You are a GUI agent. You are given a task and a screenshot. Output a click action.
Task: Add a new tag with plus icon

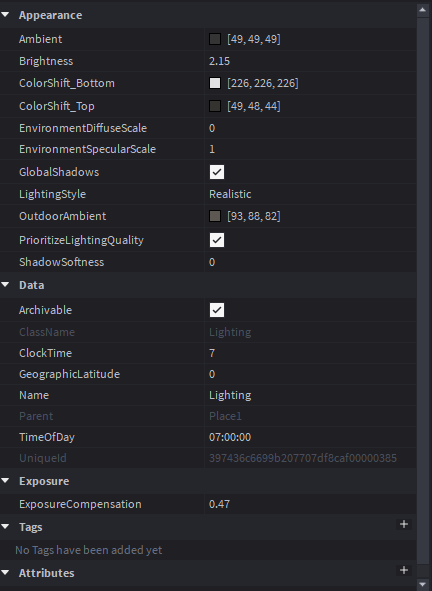point(404,524)
